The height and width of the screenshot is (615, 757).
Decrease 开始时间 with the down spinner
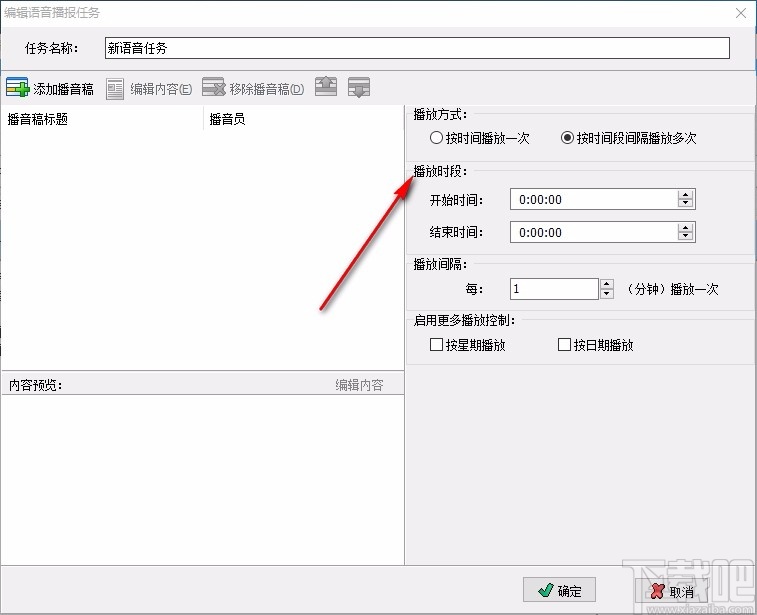coord(686,203)
